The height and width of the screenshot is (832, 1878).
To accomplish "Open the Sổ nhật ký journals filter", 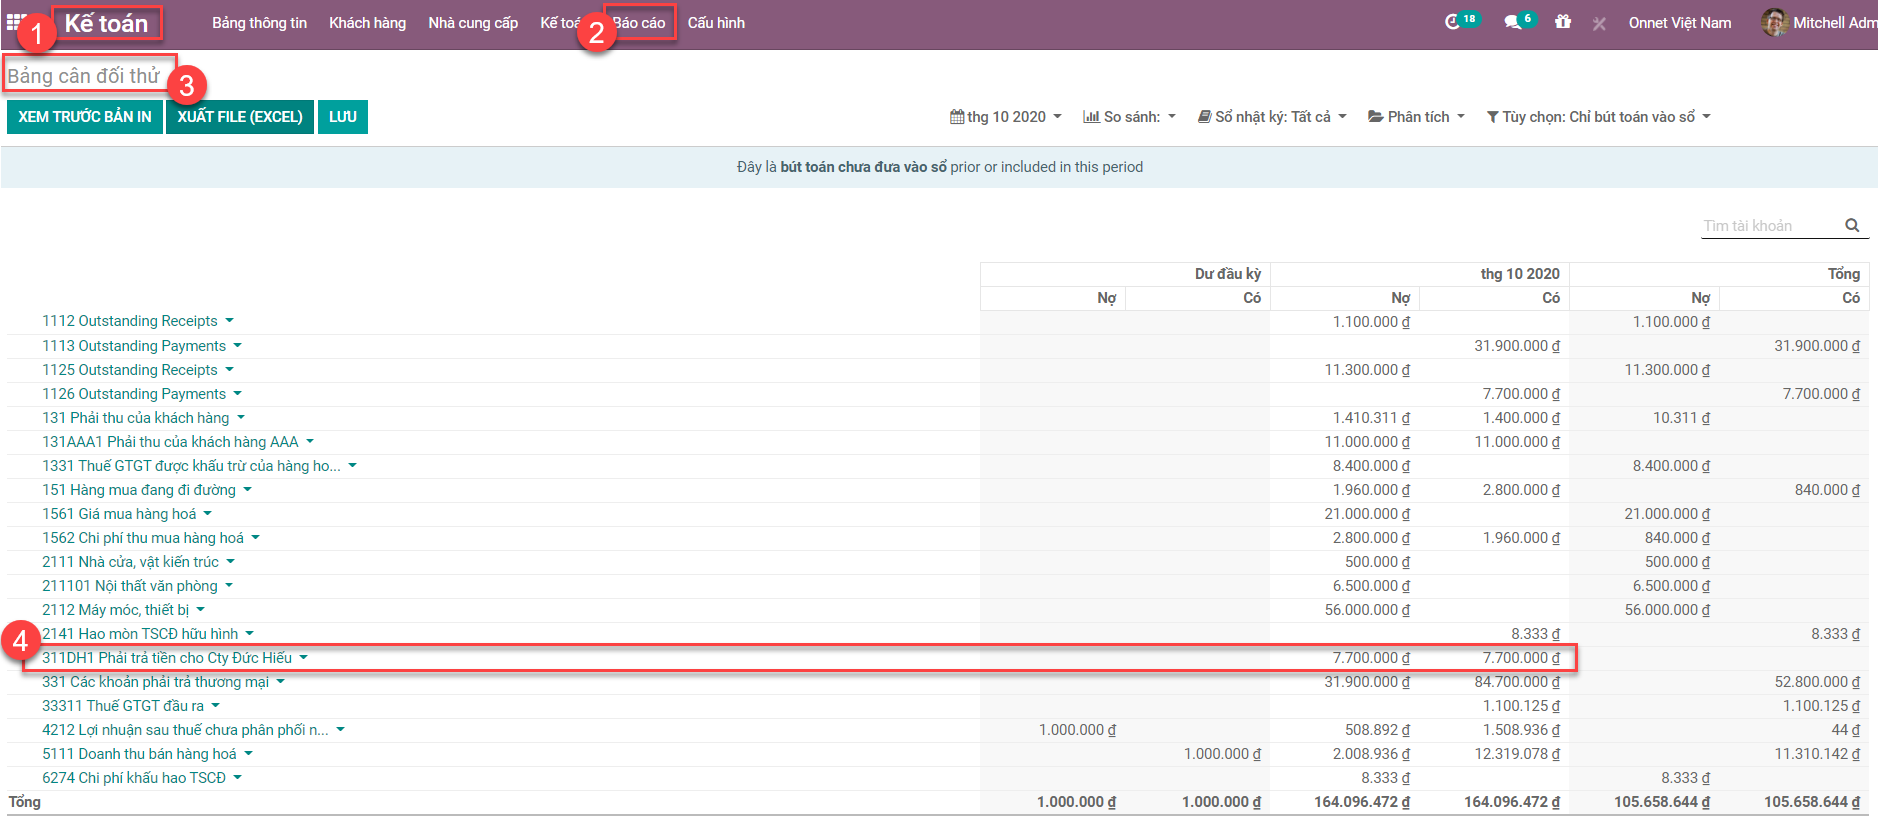I will [x=1272, y=117].
